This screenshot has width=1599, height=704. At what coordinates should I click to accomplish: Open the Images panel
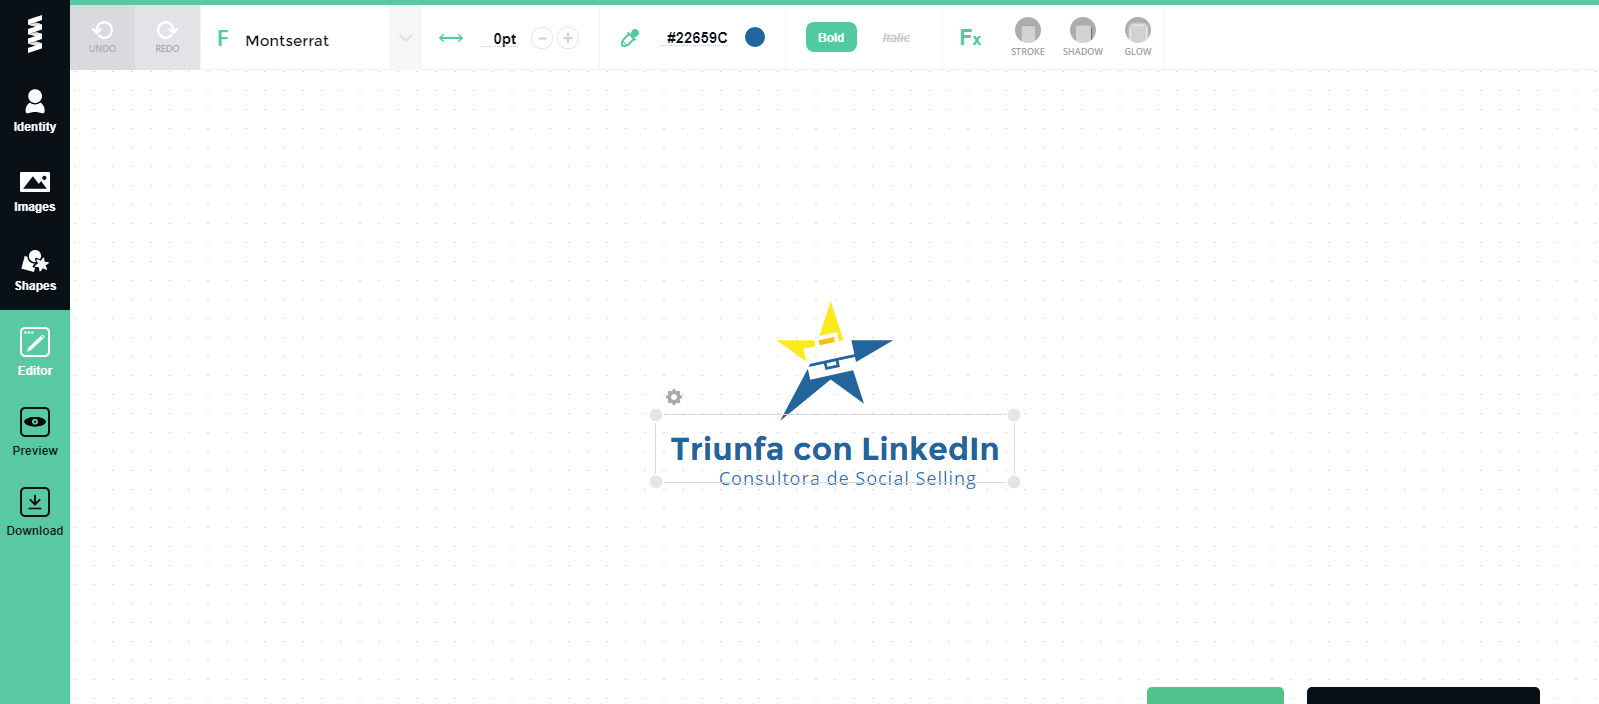[x=35, y=192]
